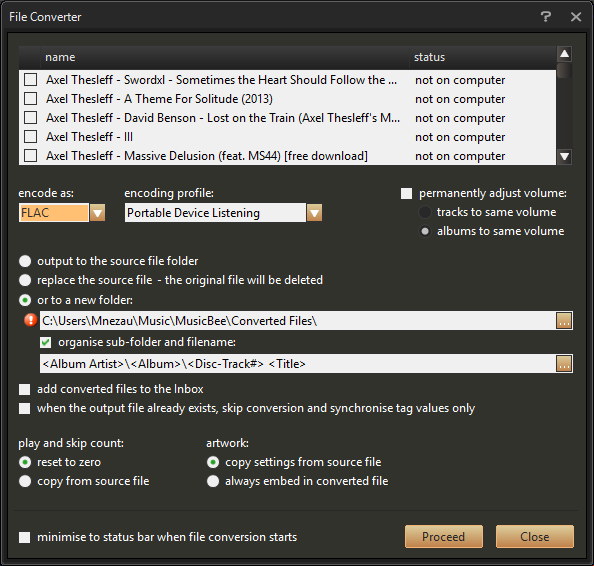
Task: Select the Axel Thesleff - III row text
Action: tap(89, 137)
